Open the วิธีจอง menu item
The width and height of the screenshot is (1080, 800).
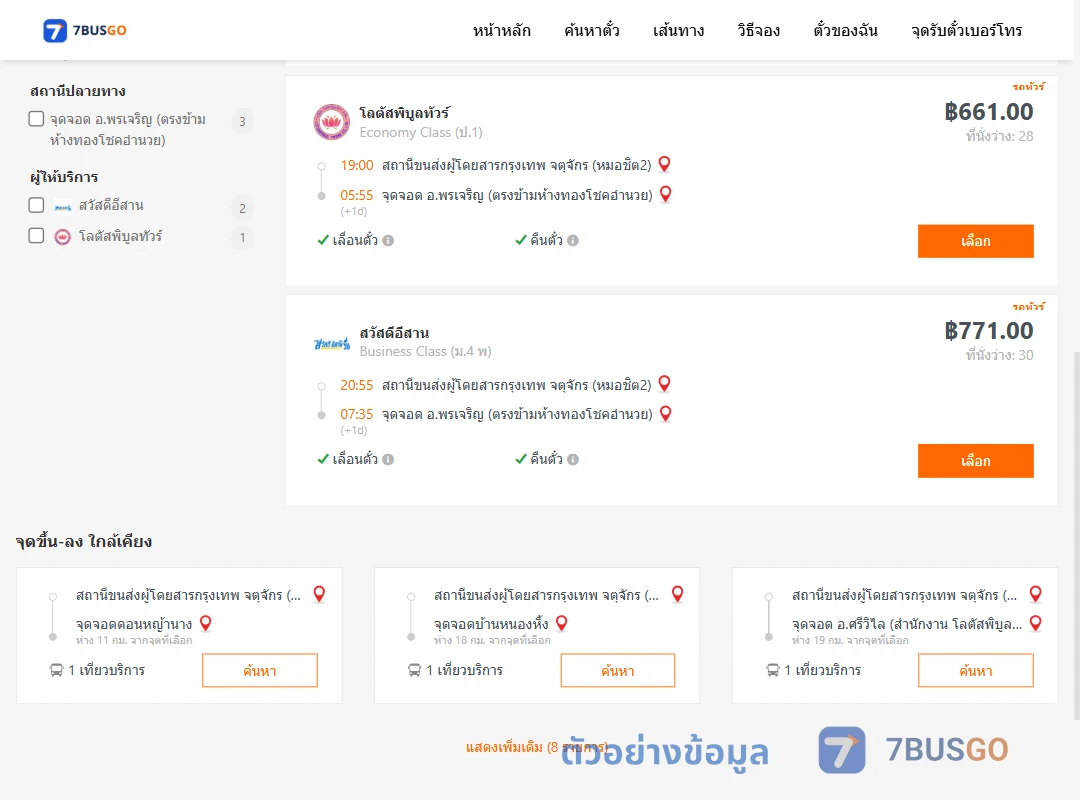tap(758, 30)
